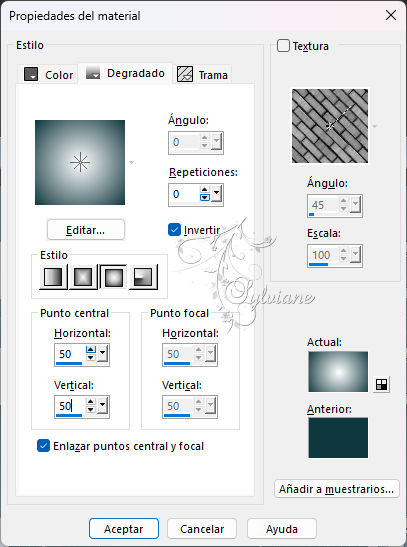This screenshot has width=407, height=547.
Task: Click the Trama pattern tab icon
Action: click(185, 74)
